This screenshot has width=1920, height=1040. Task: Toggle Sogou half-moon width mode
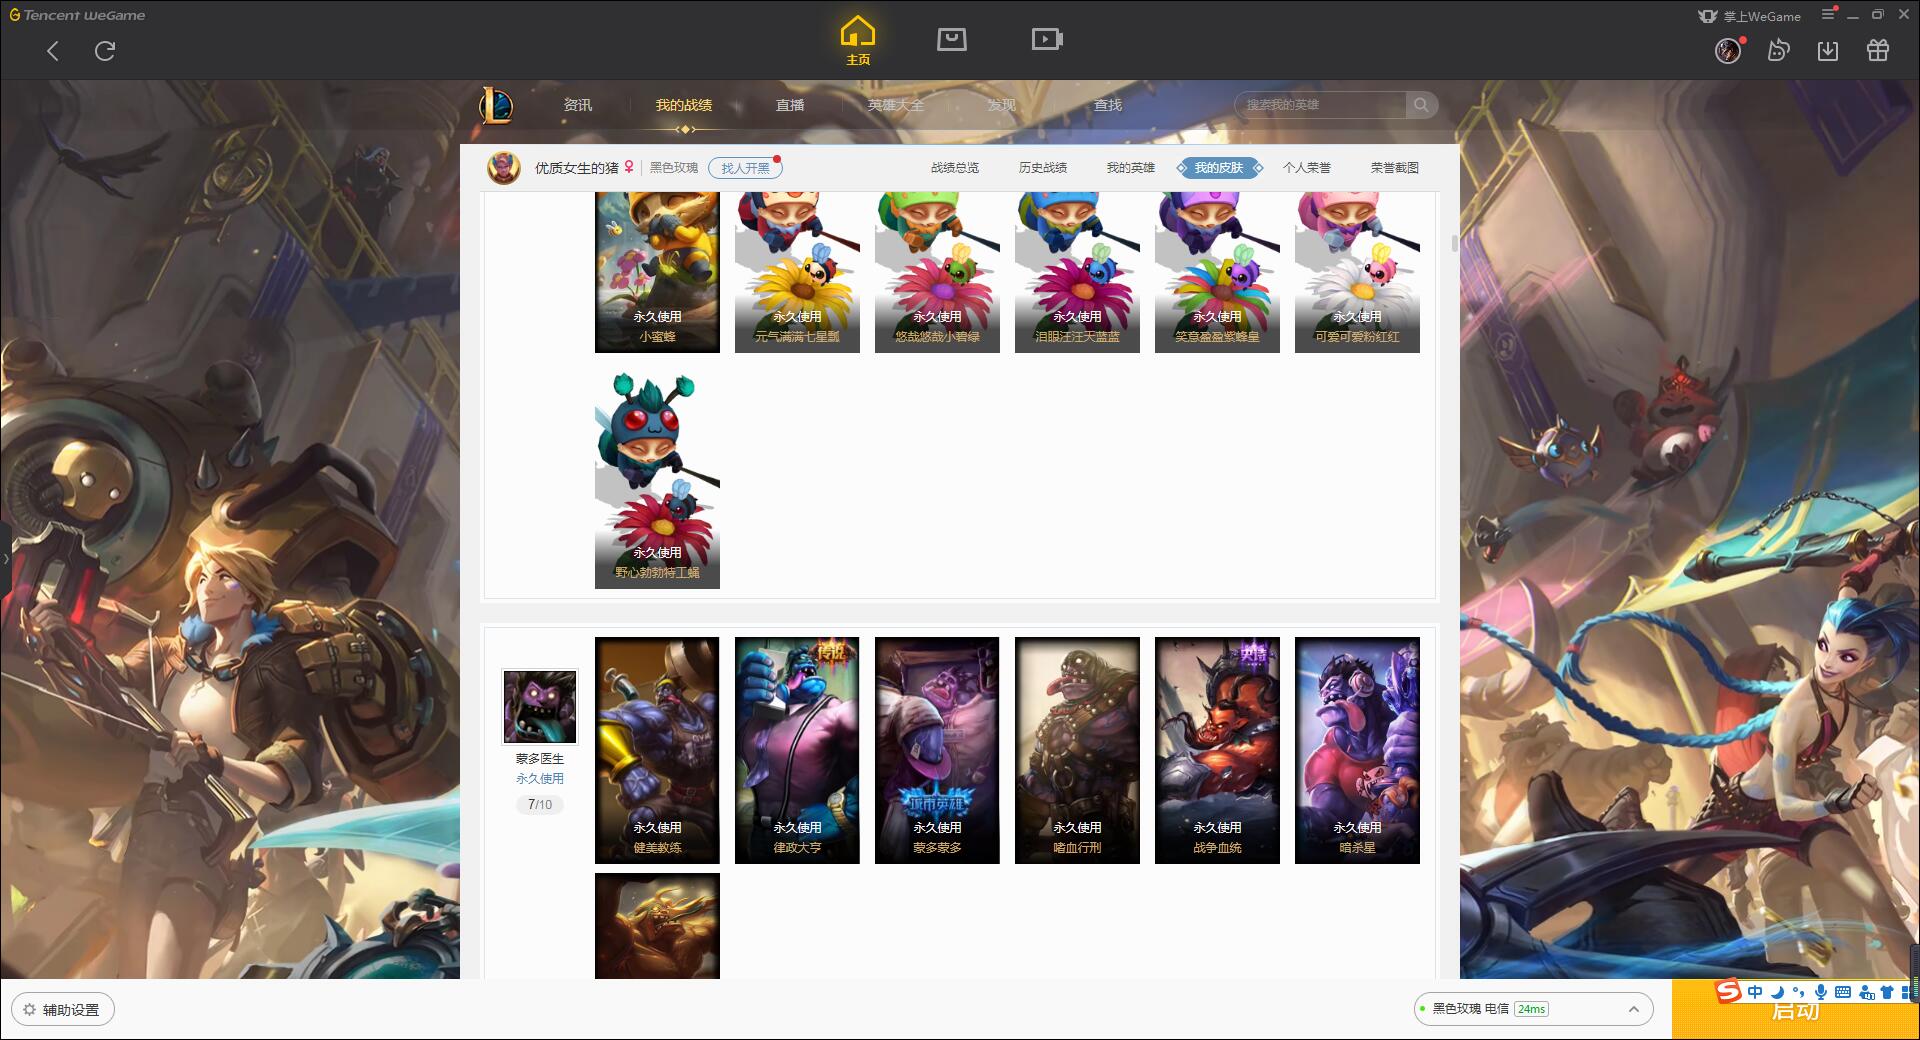(x=1777, y=992)
